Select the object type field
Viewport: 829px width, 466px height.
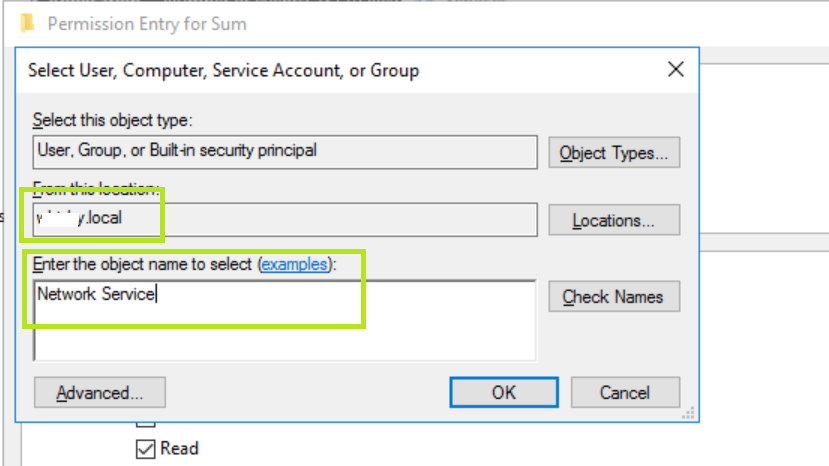tap(285, 151)
